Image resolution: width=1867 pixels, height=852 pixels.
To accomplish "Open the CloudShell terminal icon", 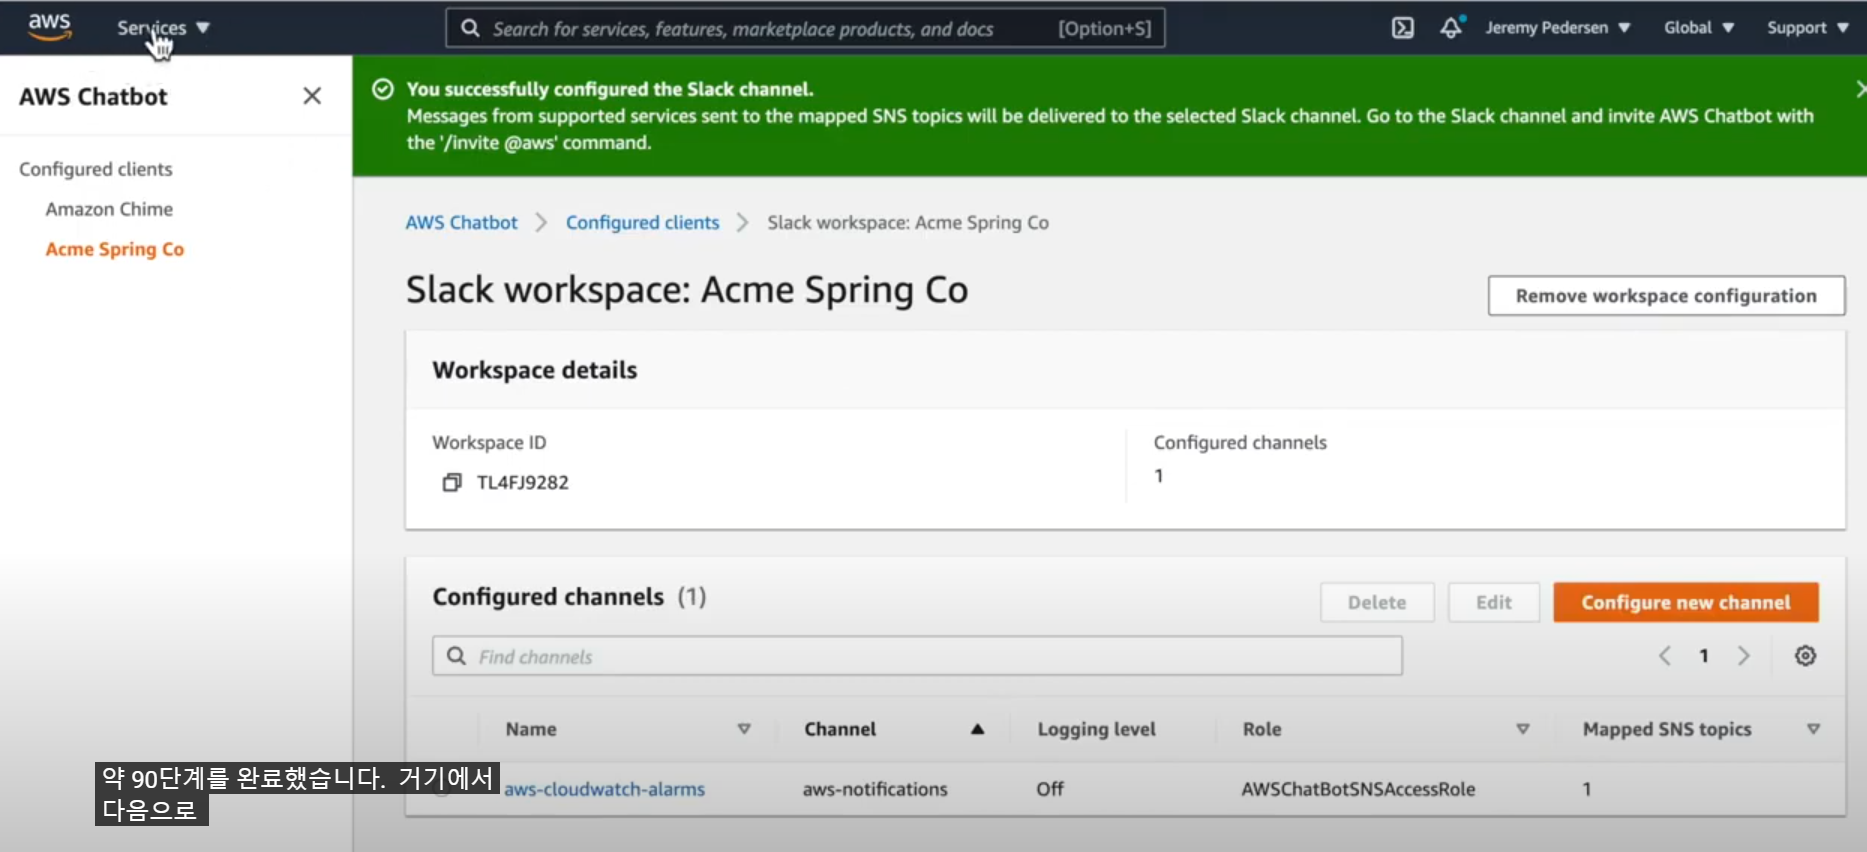I will [1403, 28].
